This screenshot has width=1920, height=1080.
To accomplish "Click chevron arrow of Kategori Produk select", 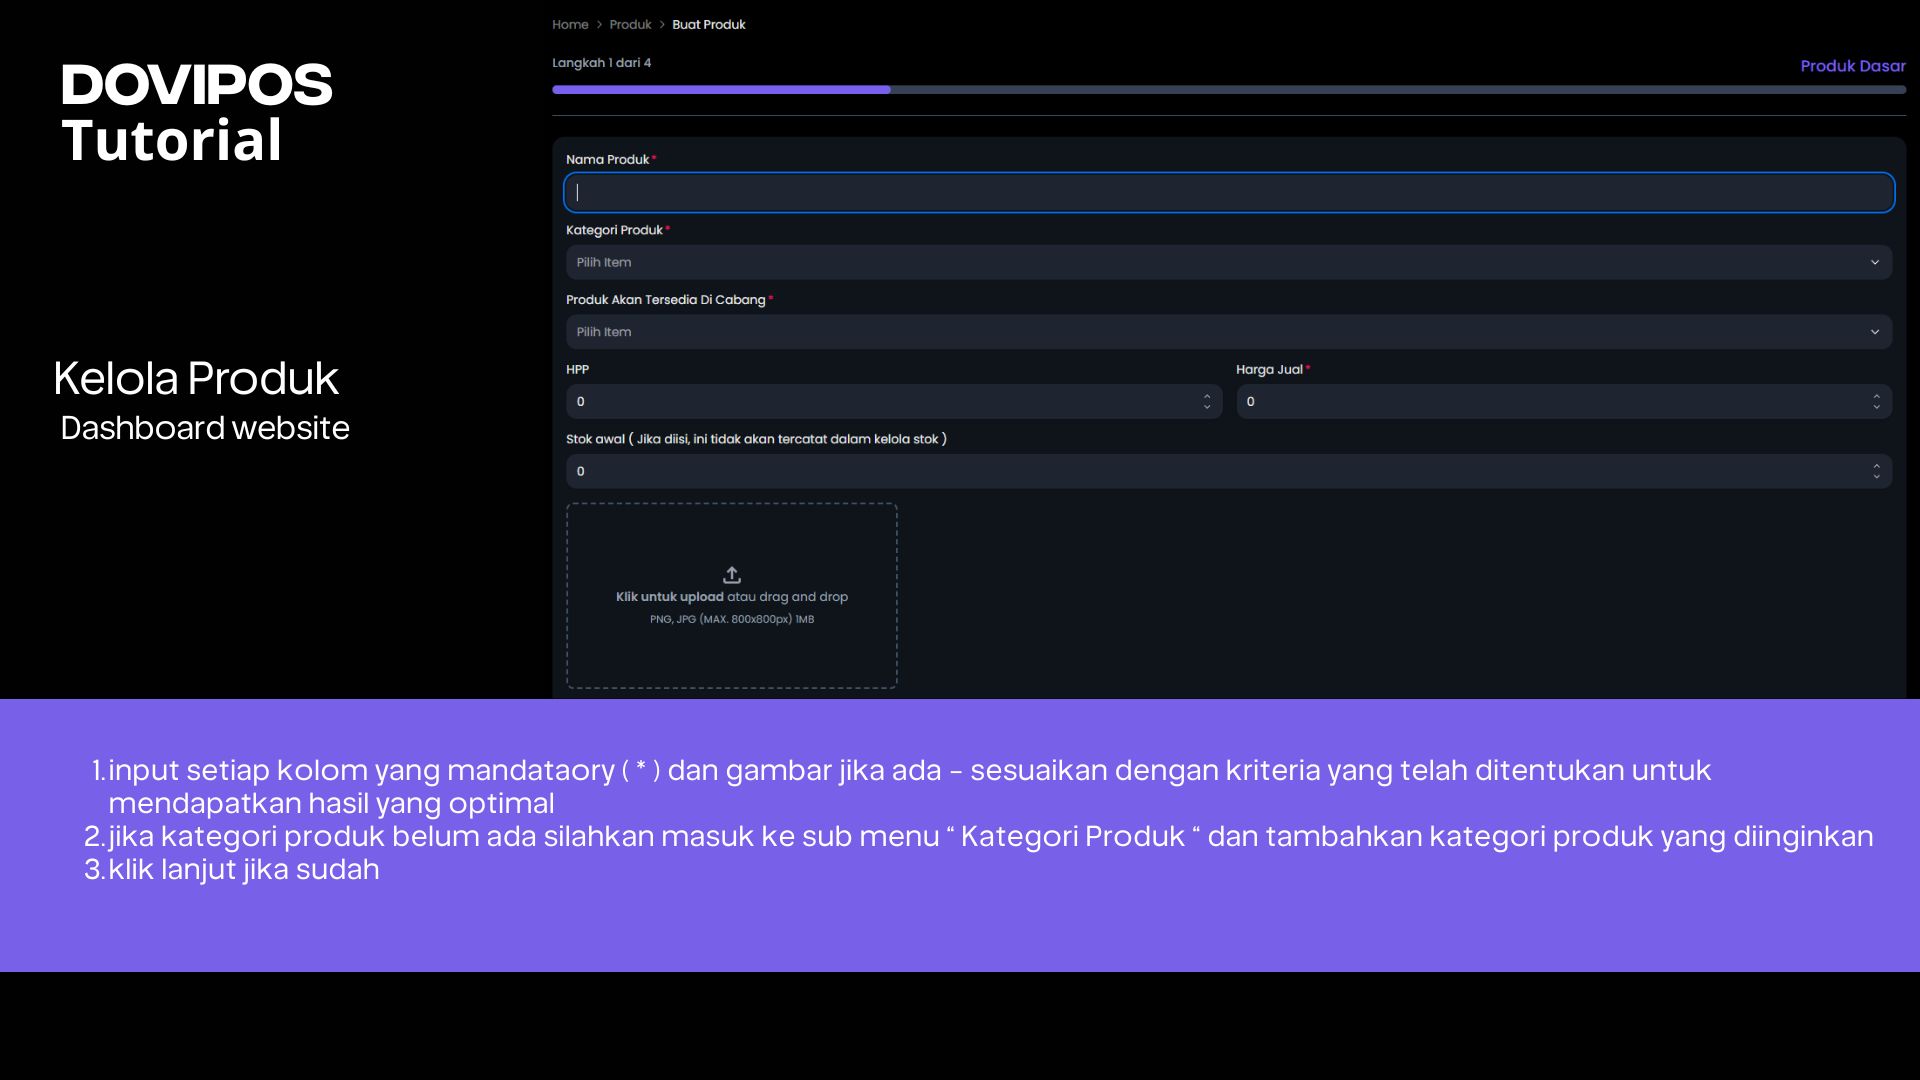I will click(1875, 262).
